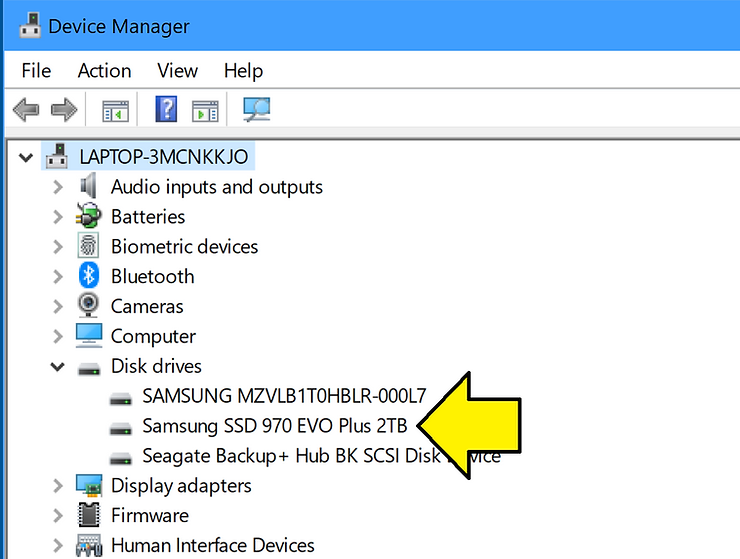Screen dimensions: 740x559
Task: Select the Bluetooth label
Action: (152, 276)
